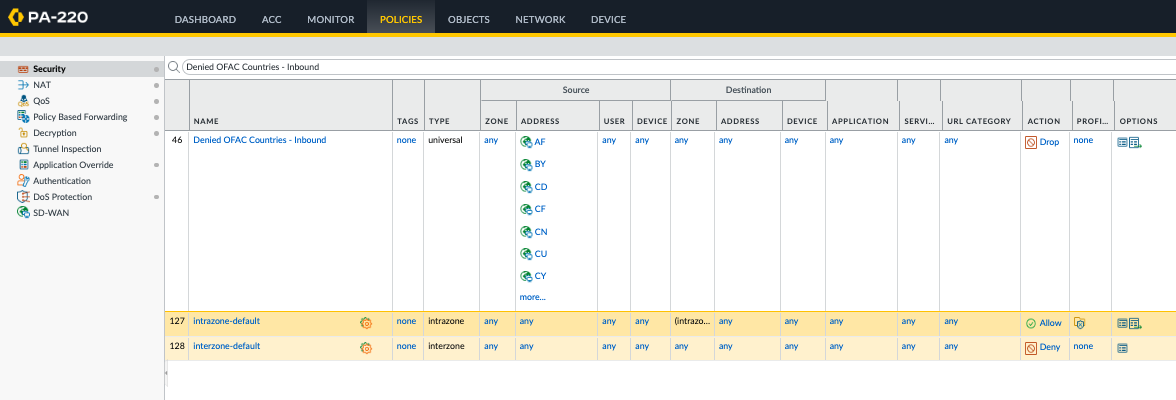Click the search magnifier icon
This screenshot has width=1176, height=400.
[x=174, y=67]
